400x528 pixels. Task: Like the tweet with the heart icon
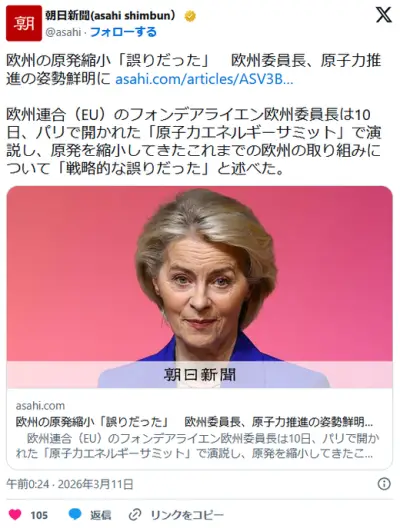pyautogui.click(x=14, y=515)
